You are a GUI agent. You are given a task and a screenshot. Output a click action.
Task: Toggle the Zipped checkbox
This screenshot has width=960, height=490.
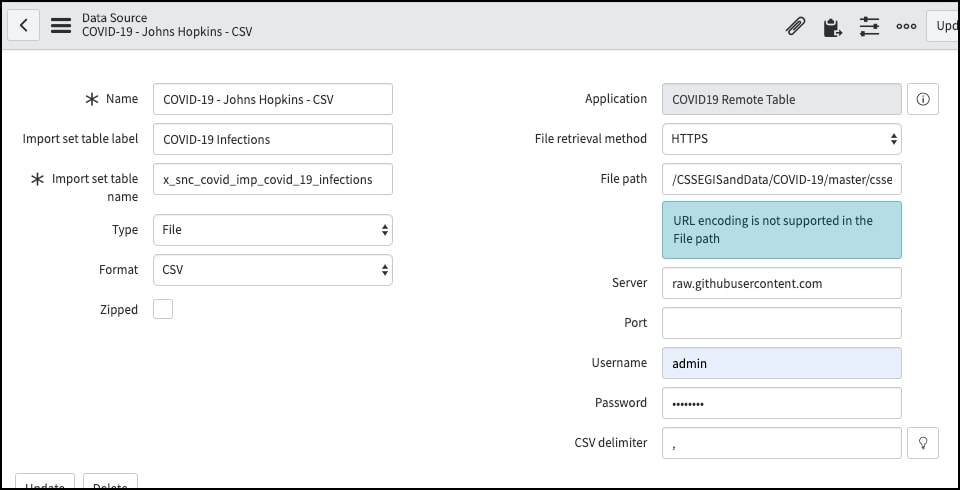click(x=163, y=309)
